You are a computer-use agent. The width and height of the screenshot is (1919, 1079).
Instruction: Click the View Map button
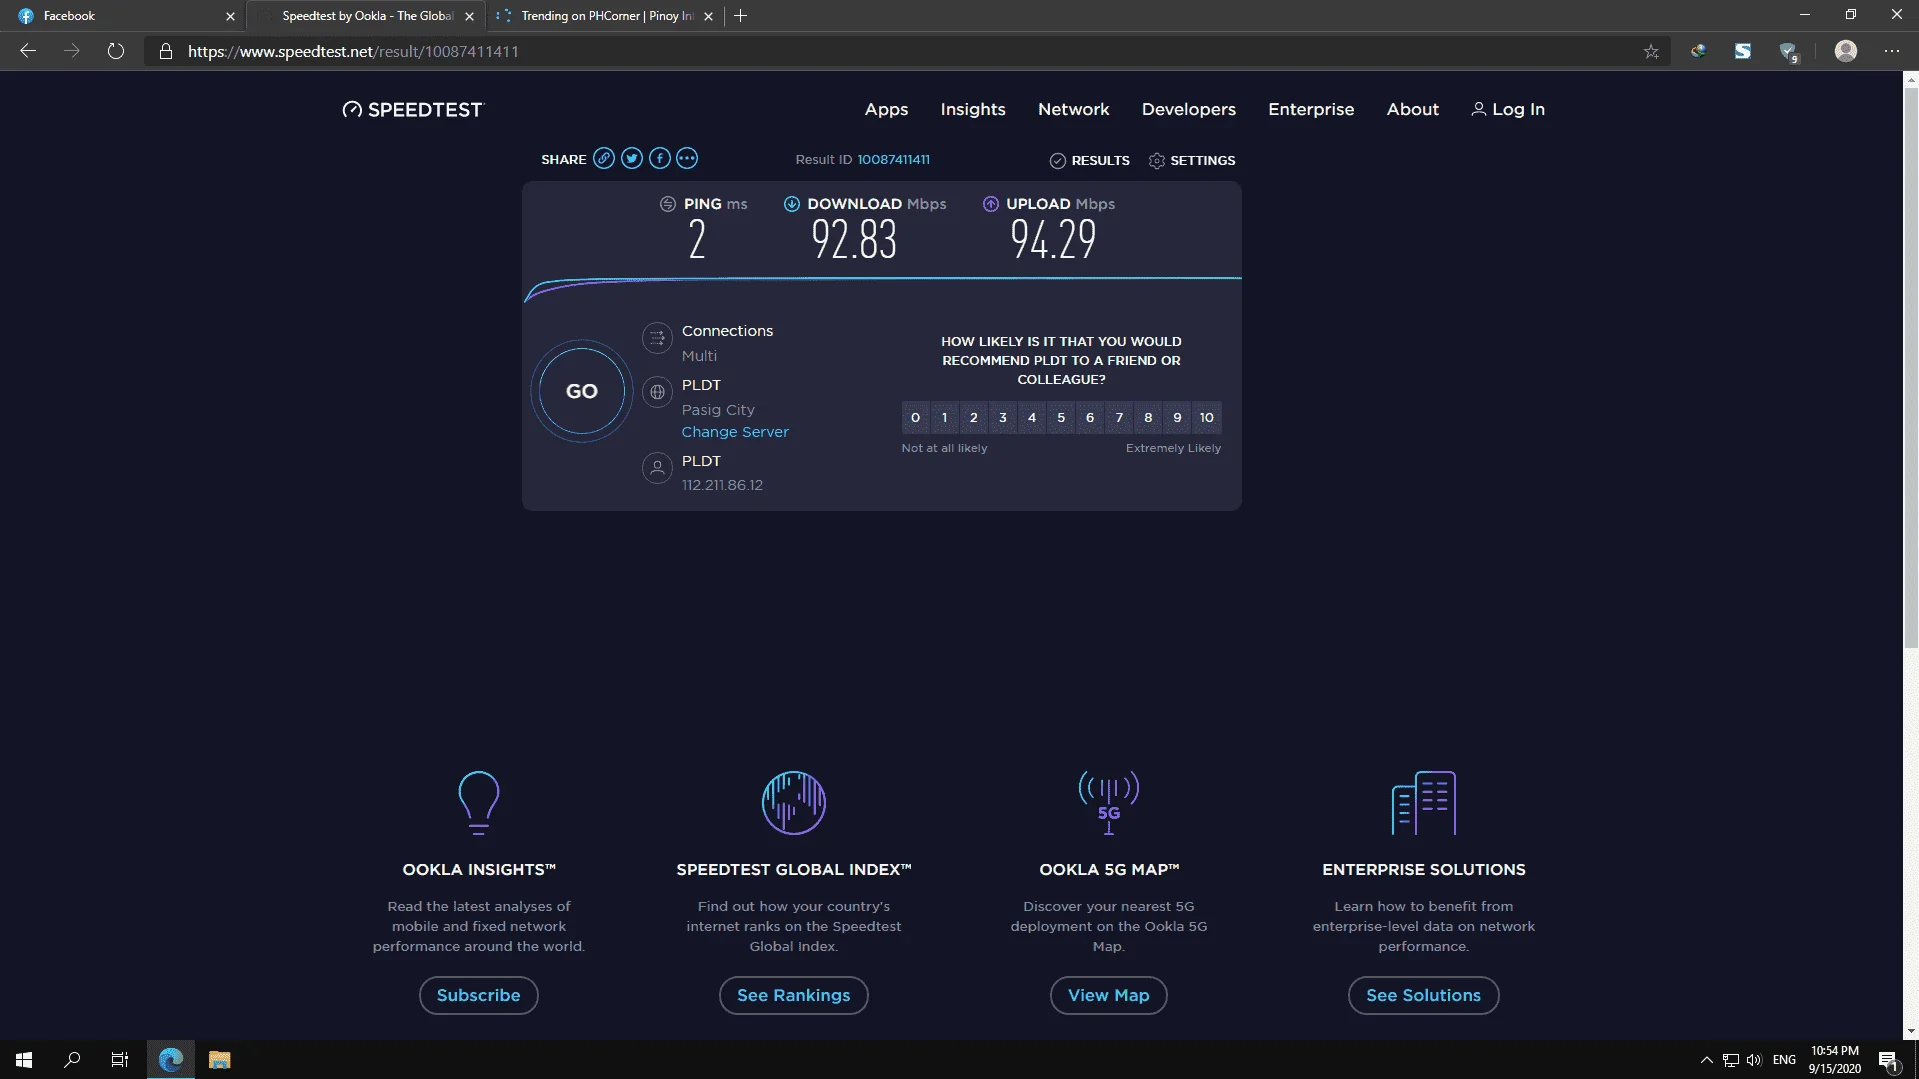click(1109, 996)
